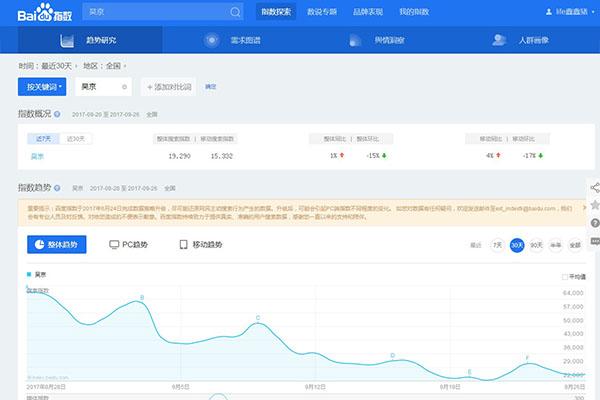600x400 pixels.
Task: Click the search magnifier icon
Action: pos(234,12)
